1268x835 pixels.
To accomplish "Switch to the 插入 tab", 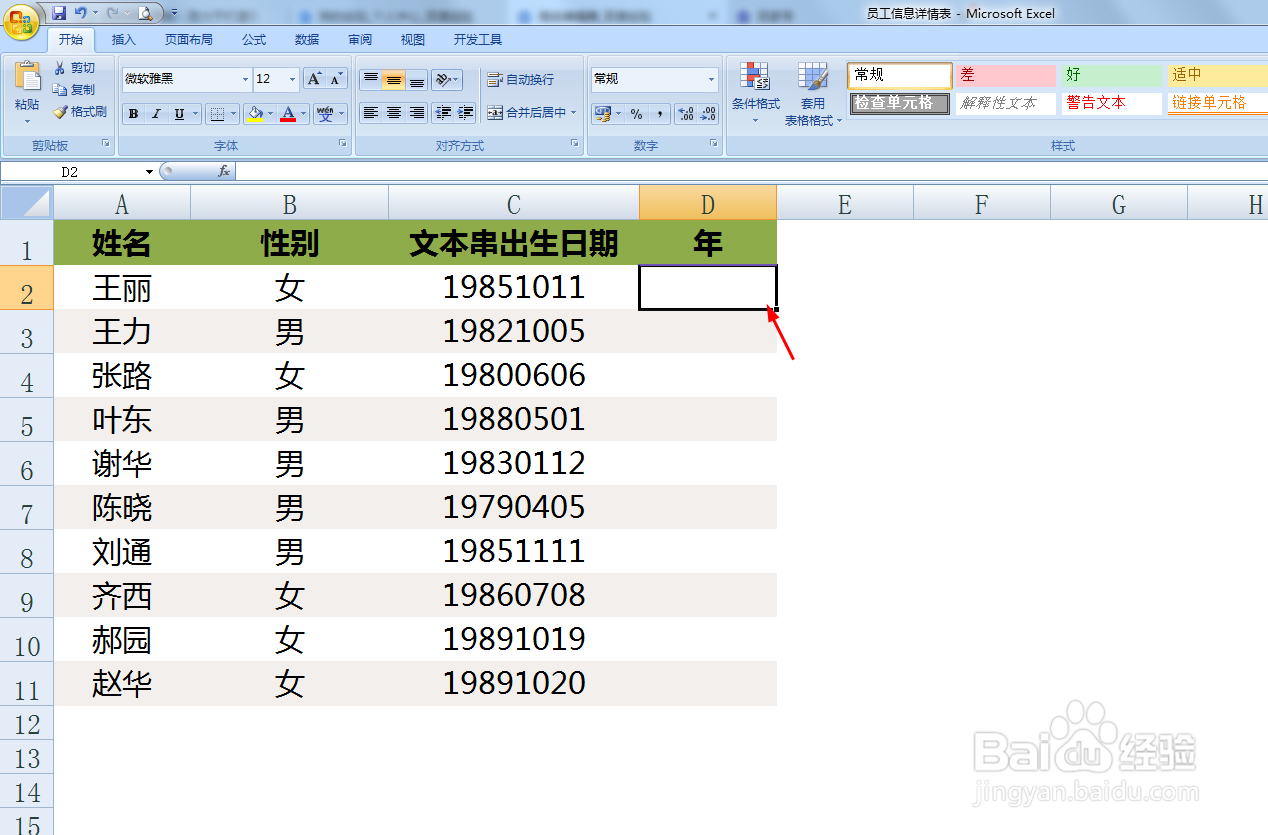I will pos(124,40).
